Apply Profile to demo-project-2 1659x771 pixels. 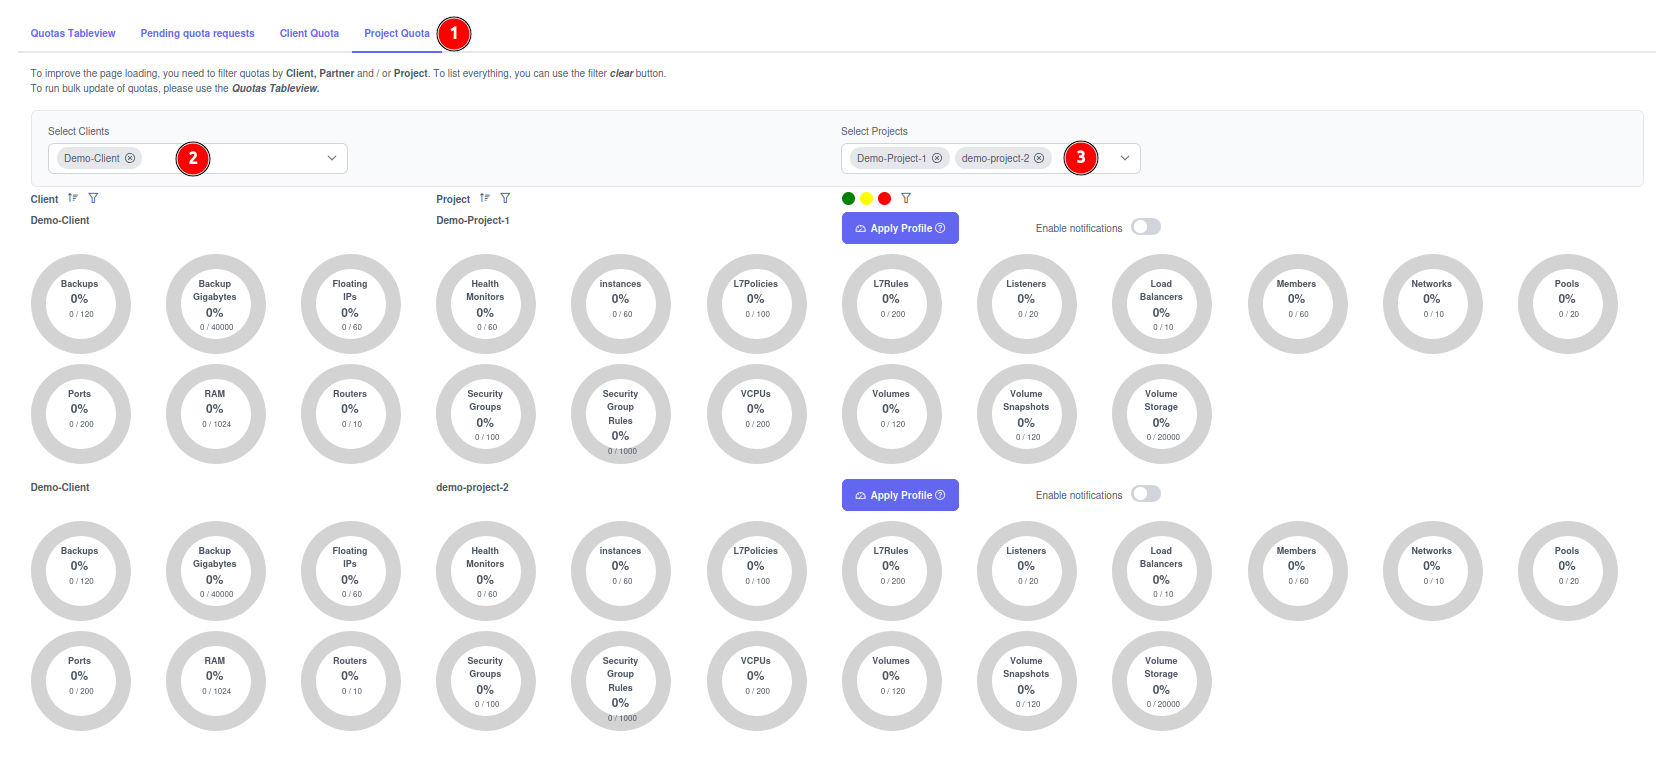pyautogui.click(x=900, y=495)
